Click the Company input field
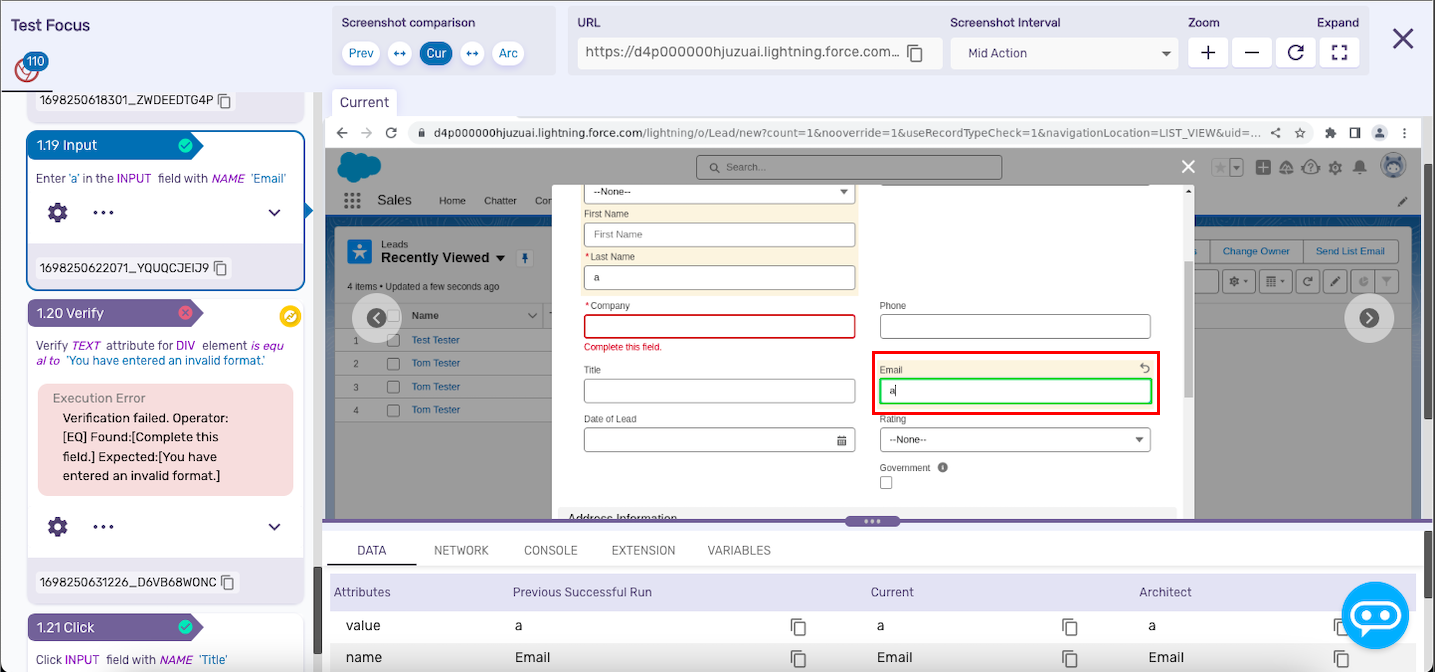This screenshot has width=1435, height=672. click(x=719, y=326)
